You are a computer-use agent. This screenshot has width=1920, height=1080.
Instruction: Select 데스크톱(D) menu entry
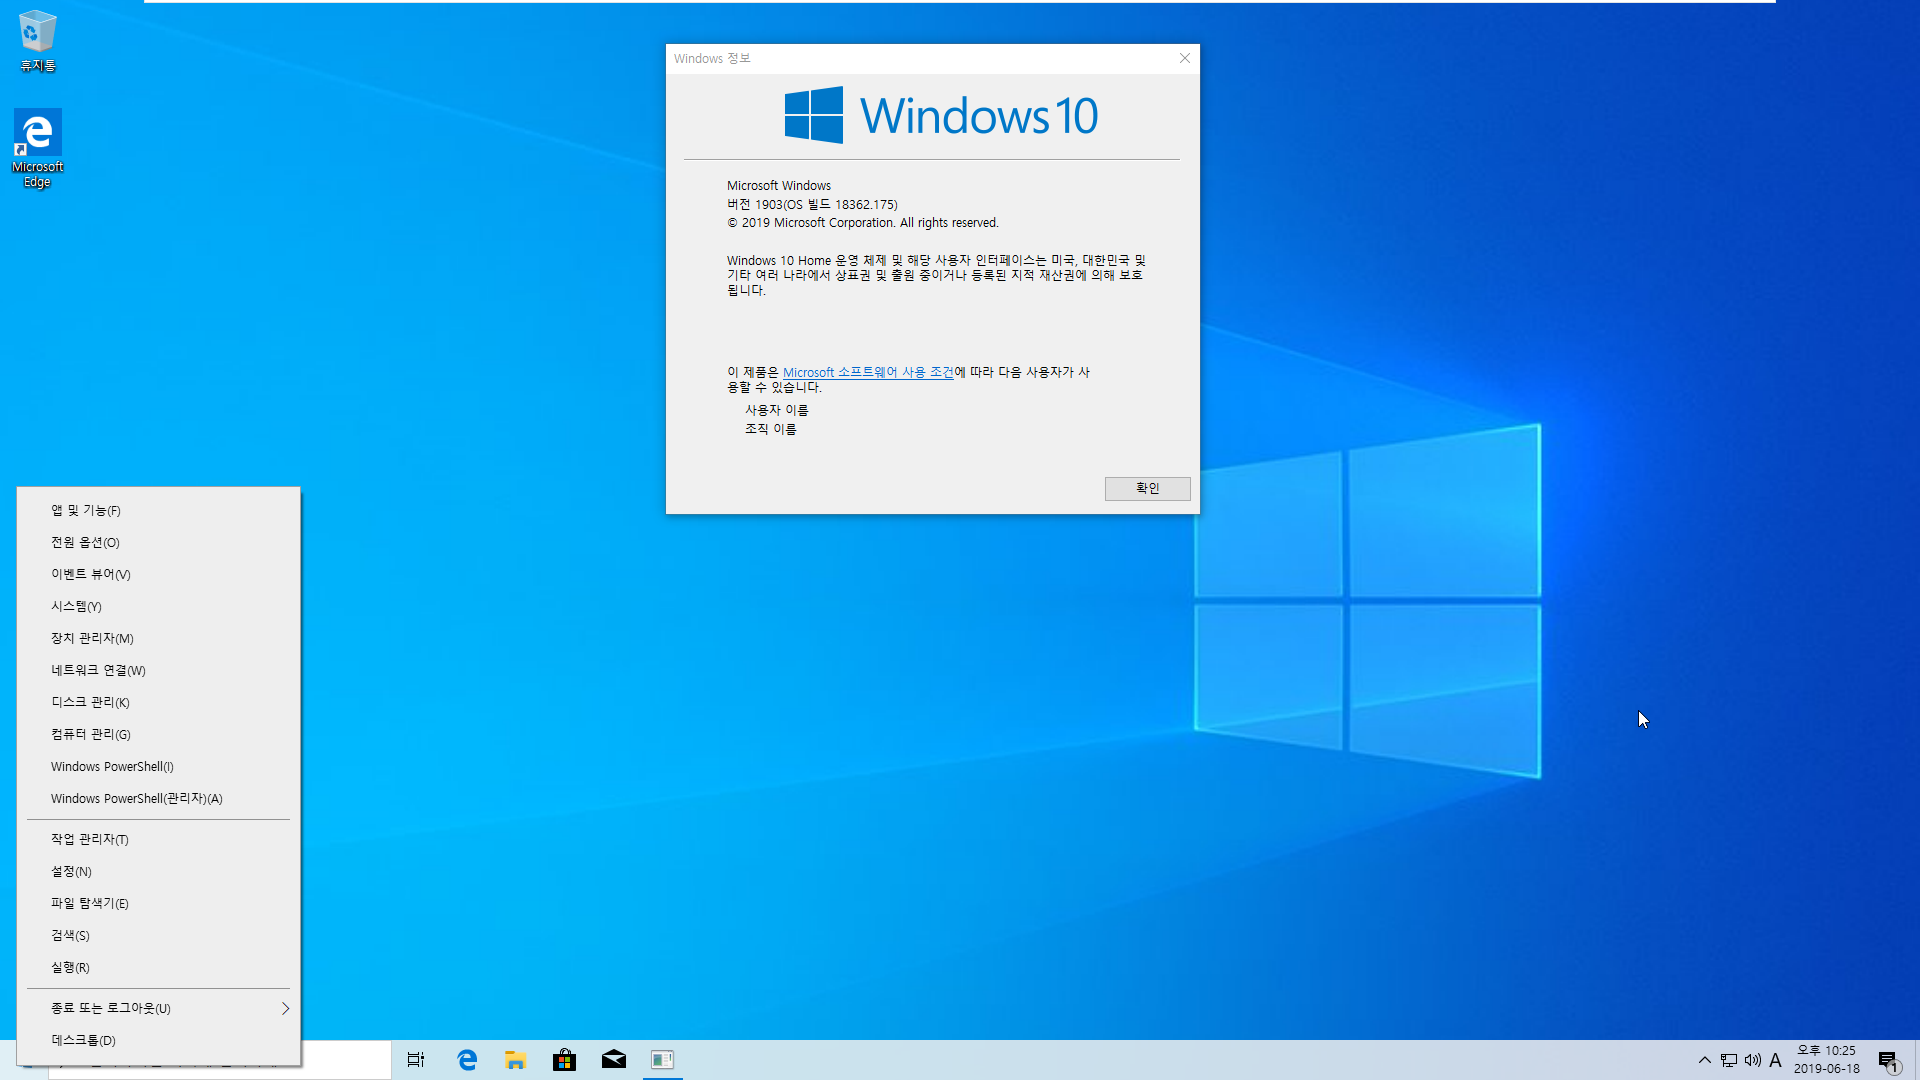158,1040
